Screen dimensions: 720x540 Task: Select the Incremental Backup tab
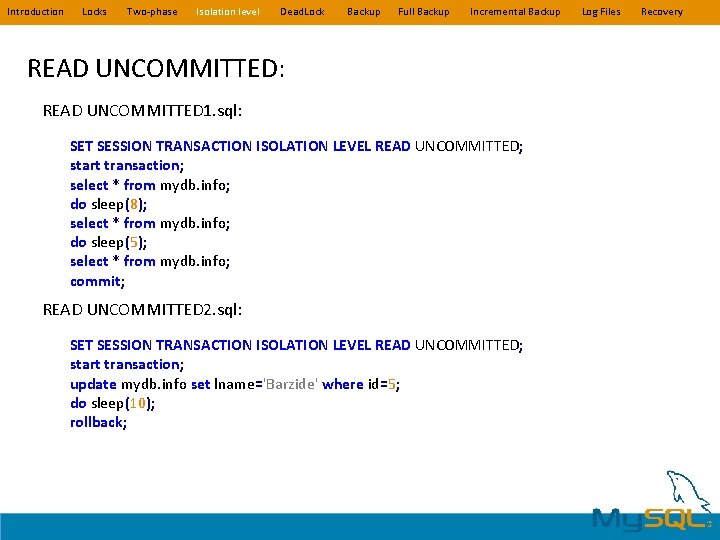click(x=515, y=12)
